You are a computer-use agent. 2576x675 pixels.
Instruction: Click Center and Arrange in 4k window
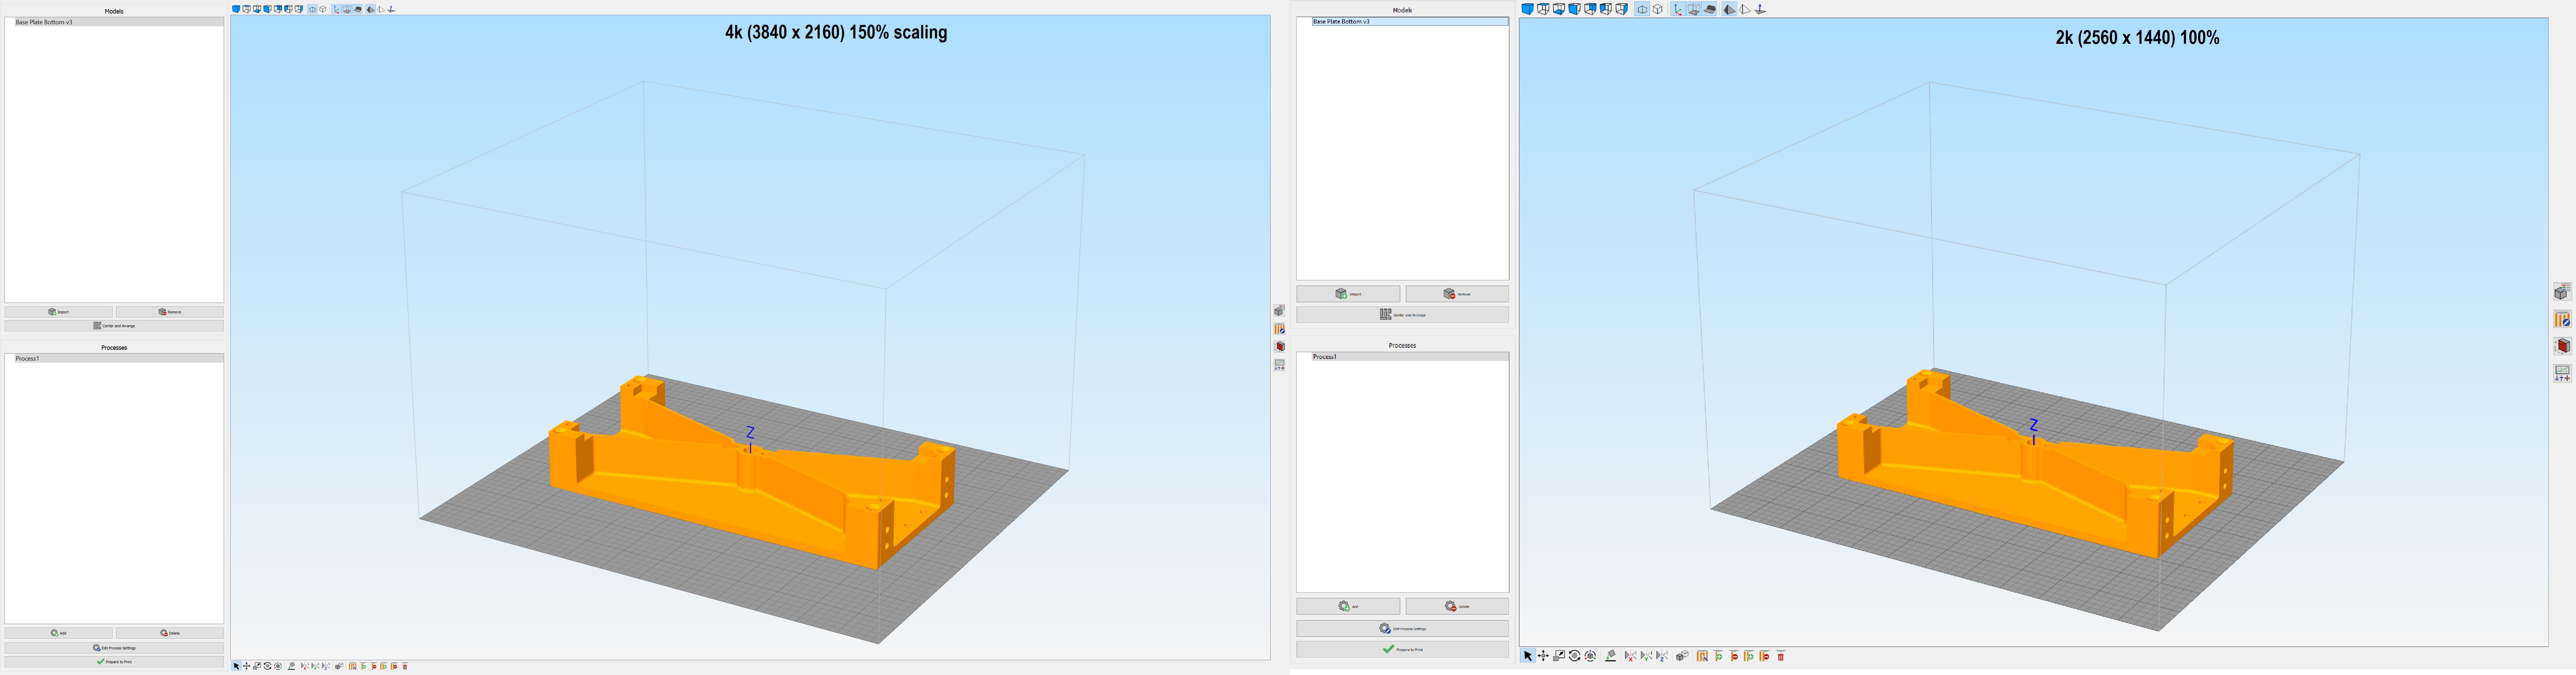click(x=114, y=326)
